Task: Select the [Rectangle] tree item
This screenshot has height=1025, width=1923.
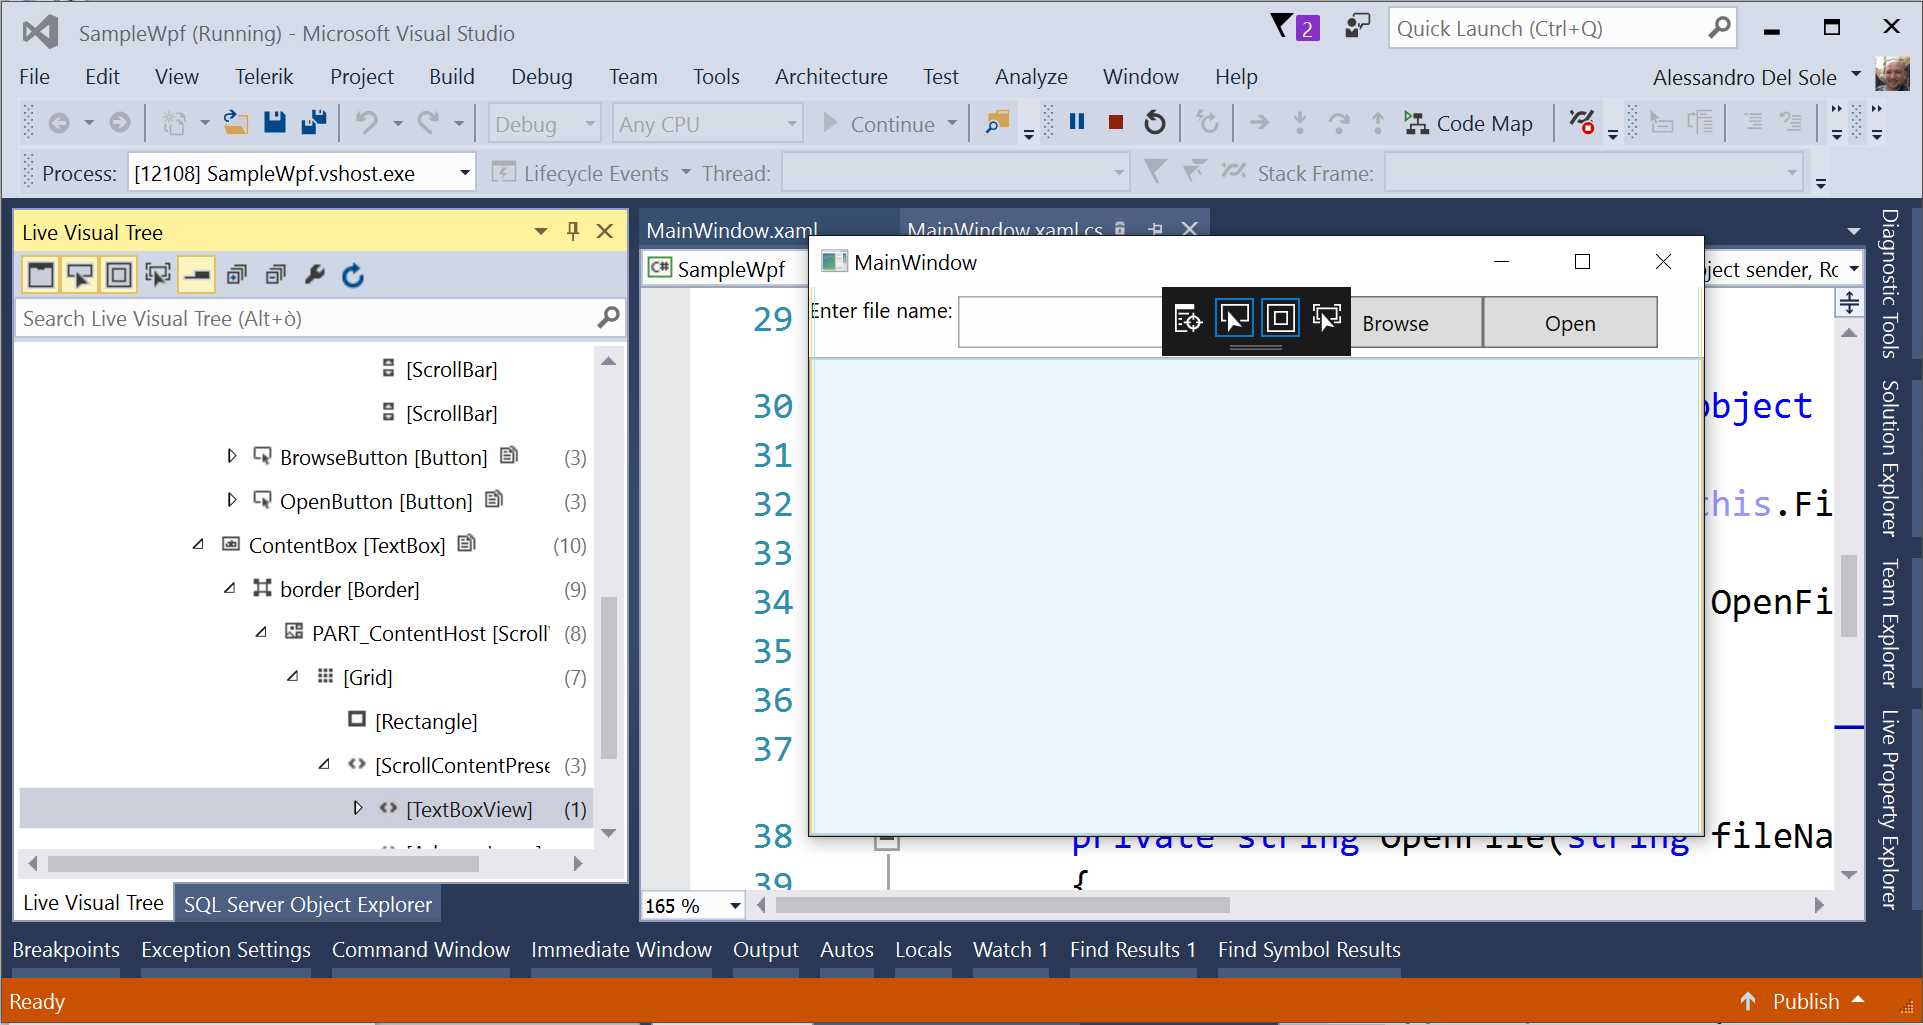Action: point(425,721)
